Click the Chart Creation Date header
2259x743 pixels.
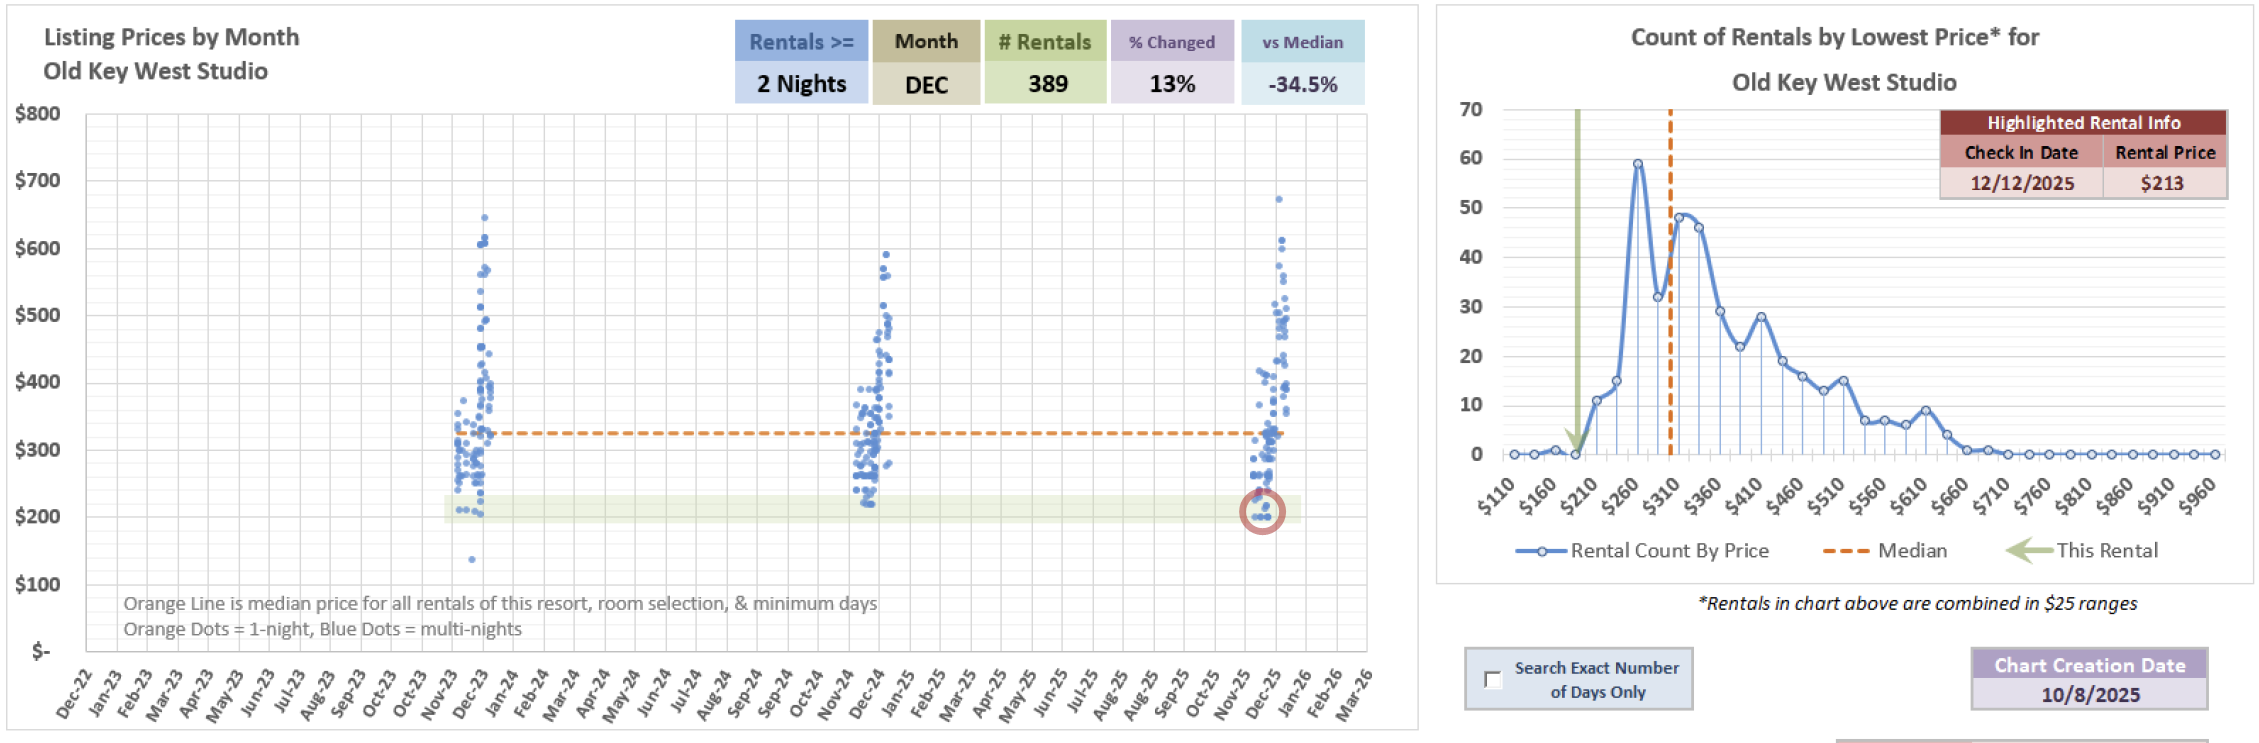pos(2089,665)
